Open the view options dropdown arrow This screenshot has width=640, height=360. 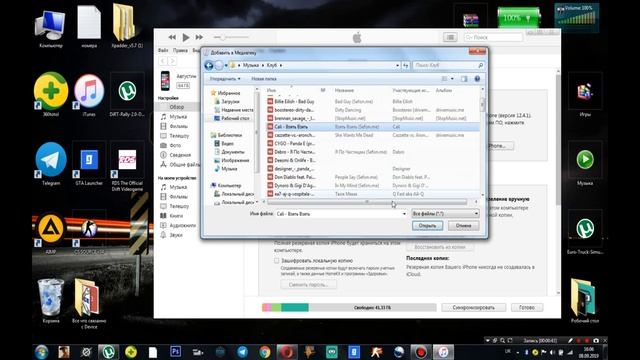[x=452, y=79]
